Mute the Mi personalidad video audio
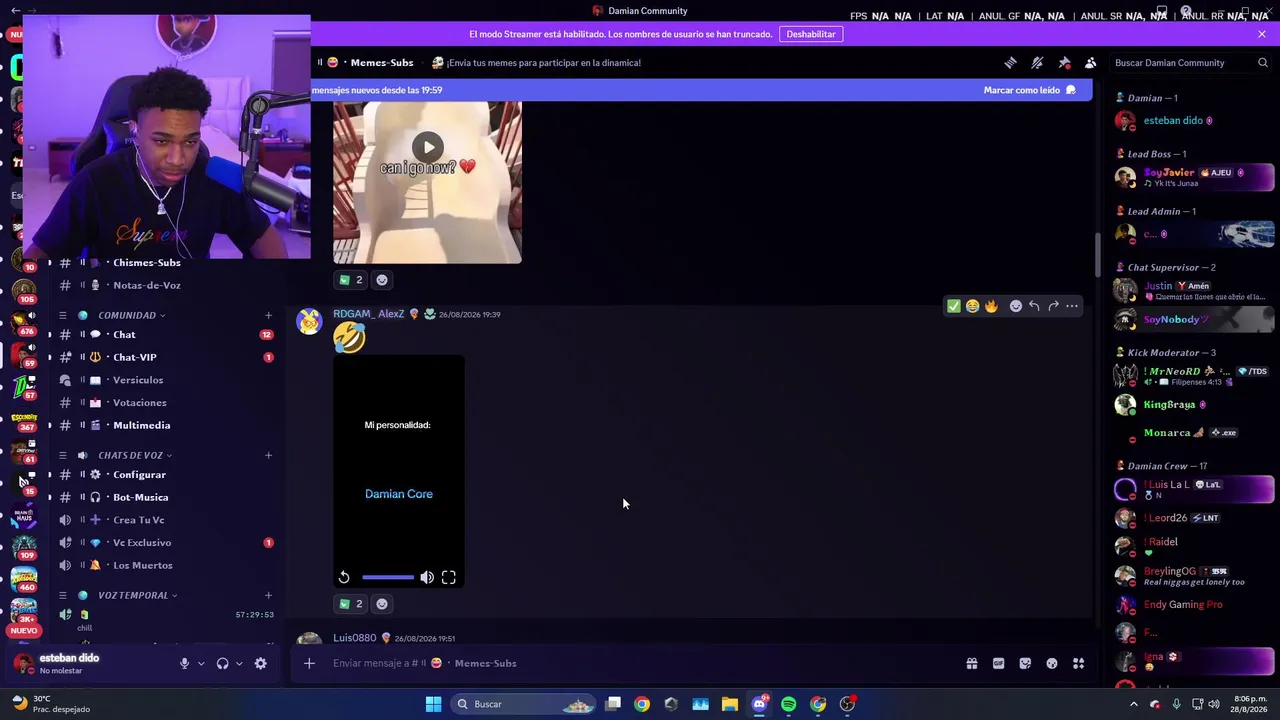Screen dimensions: 1280x720 tap(427, 577)
